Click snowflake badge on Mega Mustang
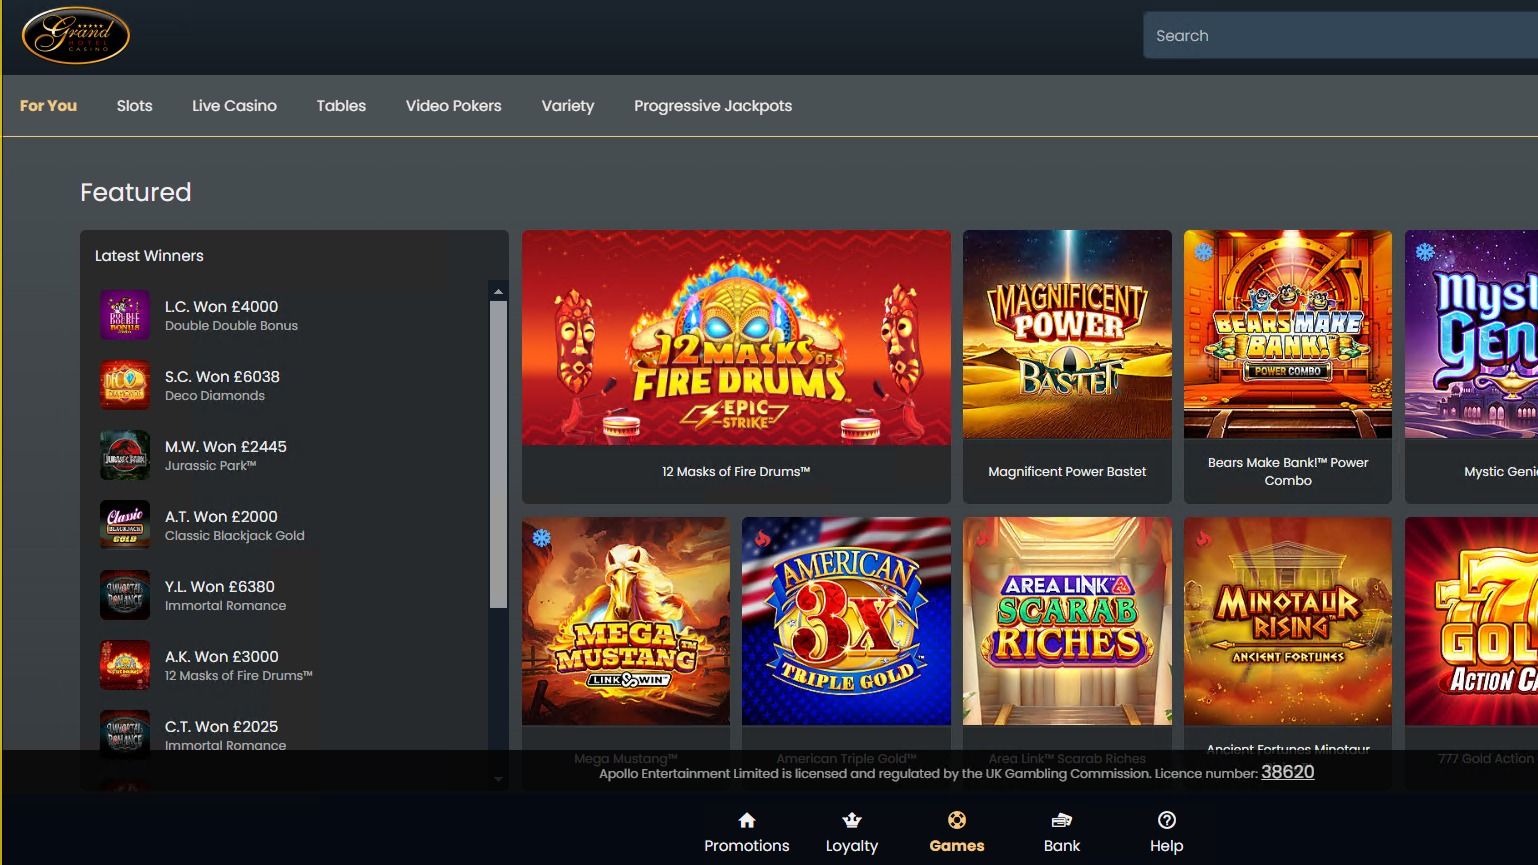1538x865 pixels. click(x=541, y=539)
